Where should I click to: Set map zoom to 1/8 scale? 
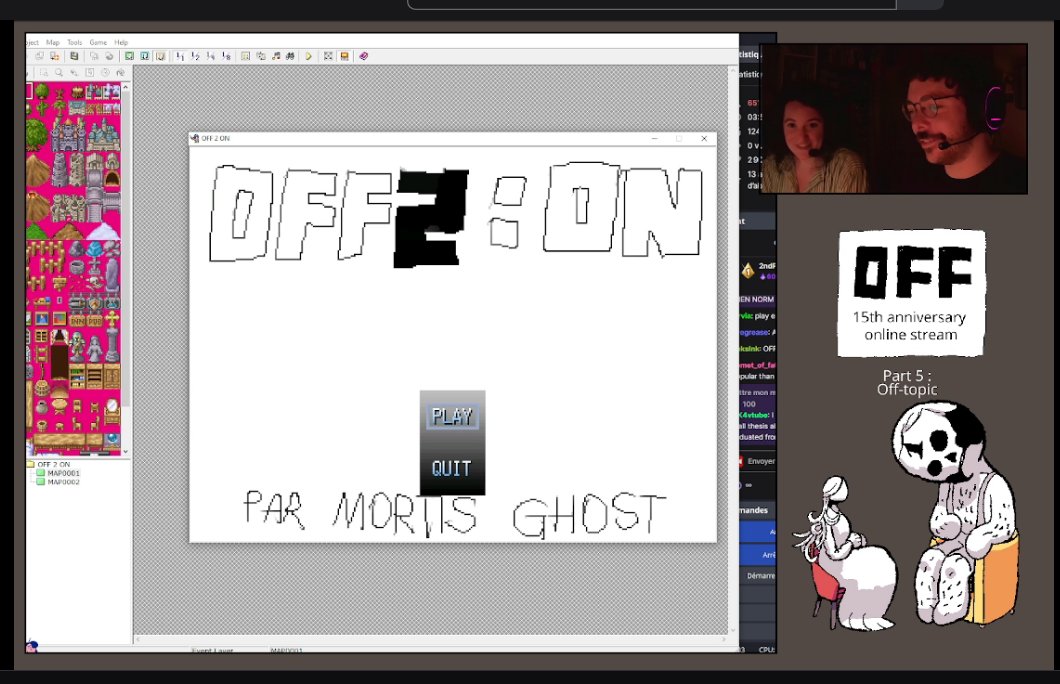(x=226, y=56)
